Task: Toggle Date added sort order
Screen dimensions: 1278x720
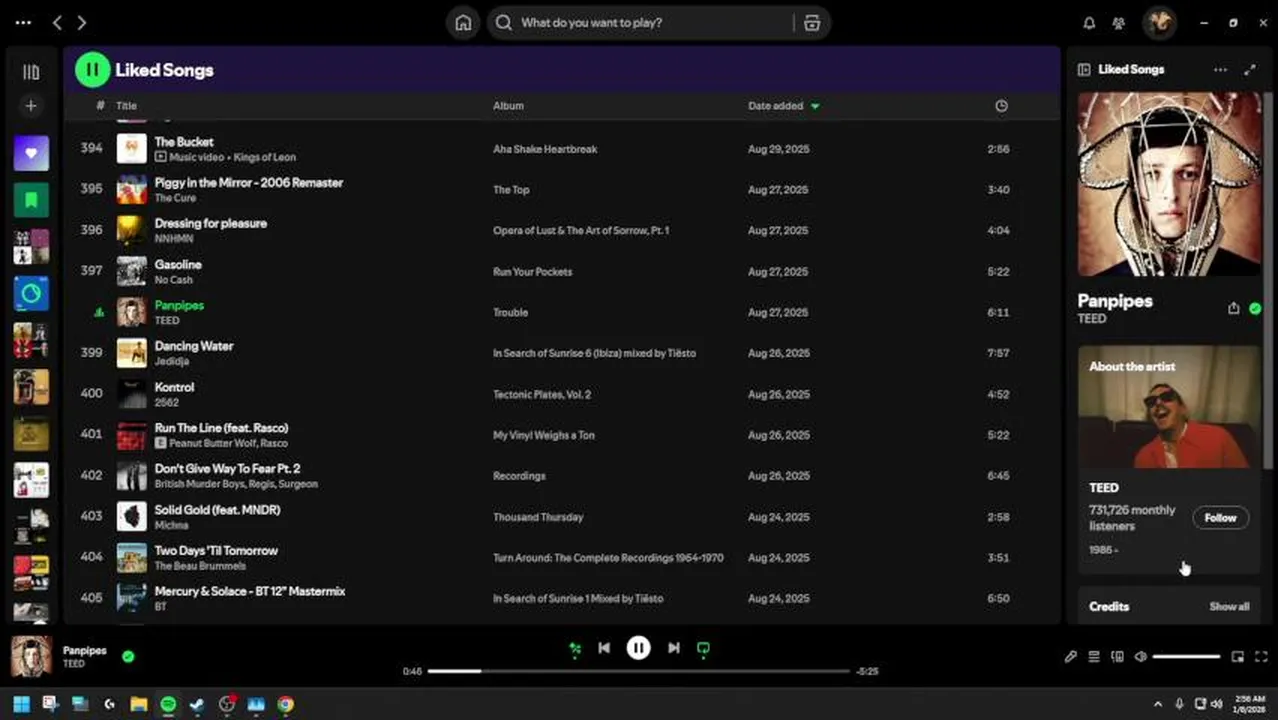Action: (x=783, y=106)
